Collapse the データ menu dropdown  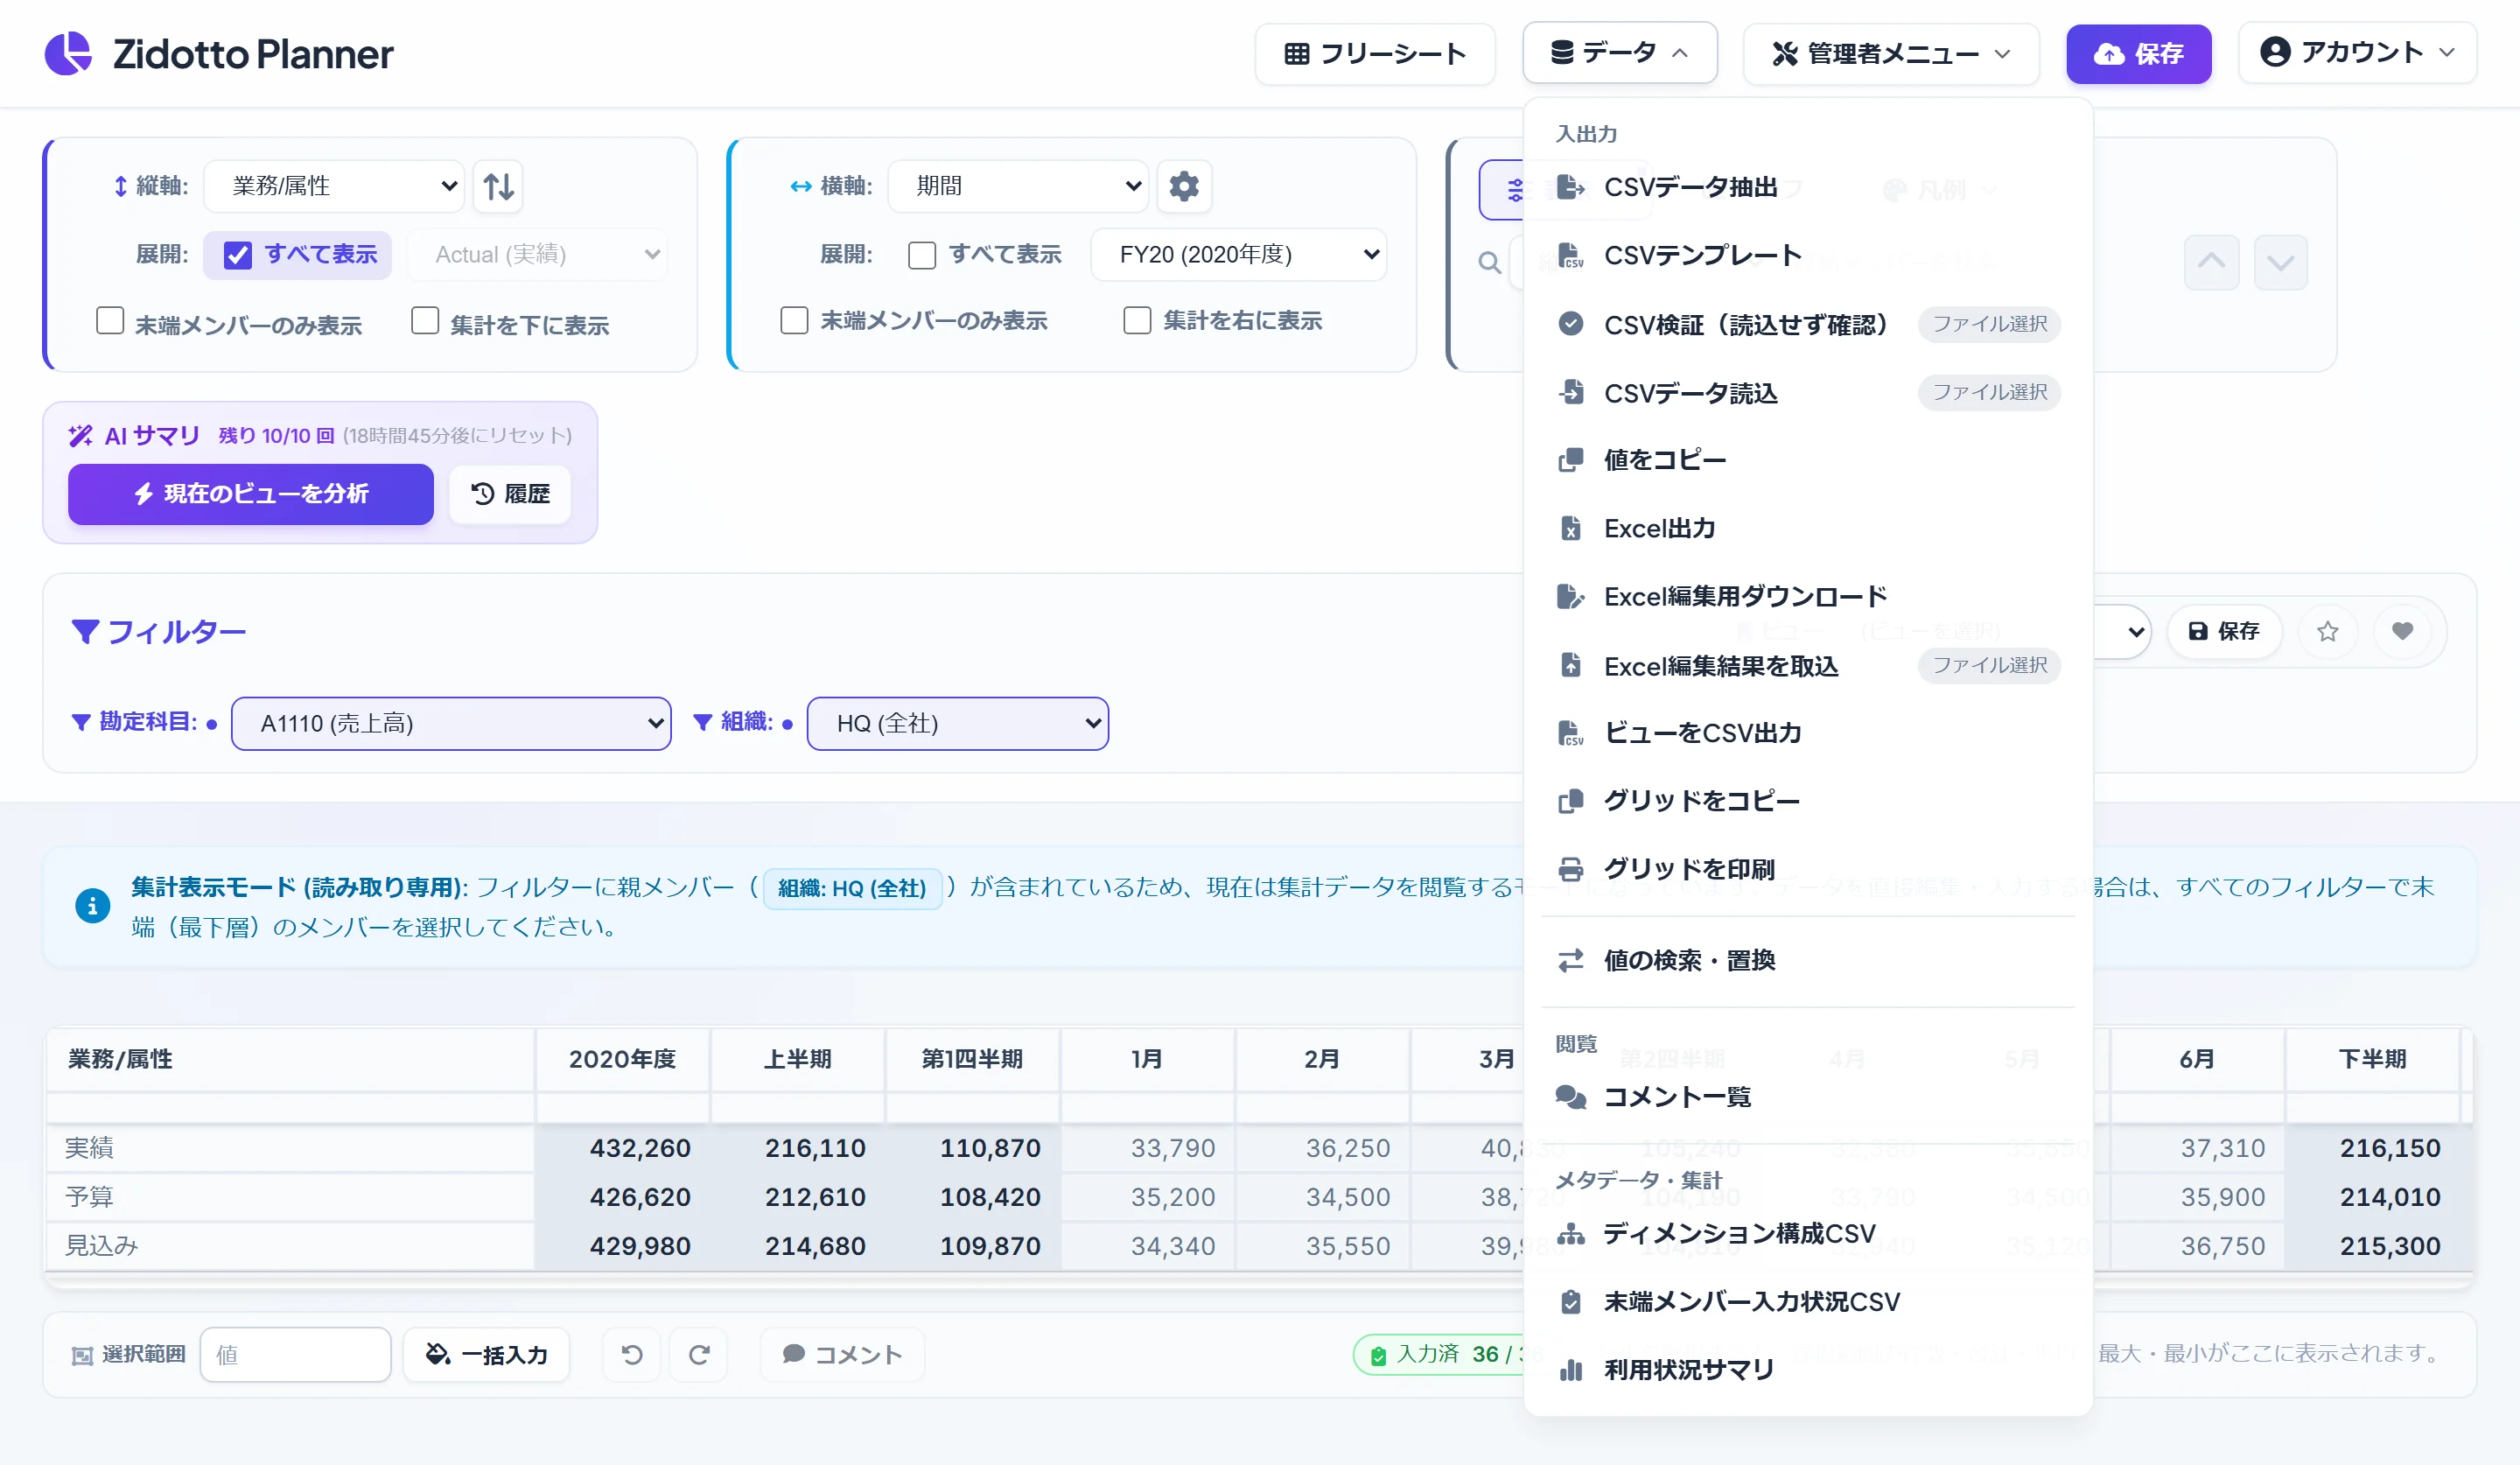click(x=1620, y=53)
